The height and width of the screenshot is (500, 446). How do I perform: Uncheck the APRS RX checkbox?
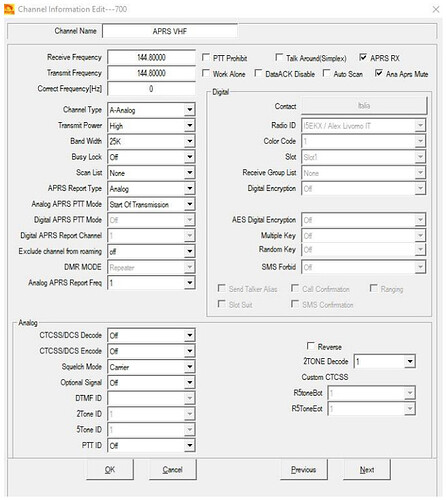point(363,57)
